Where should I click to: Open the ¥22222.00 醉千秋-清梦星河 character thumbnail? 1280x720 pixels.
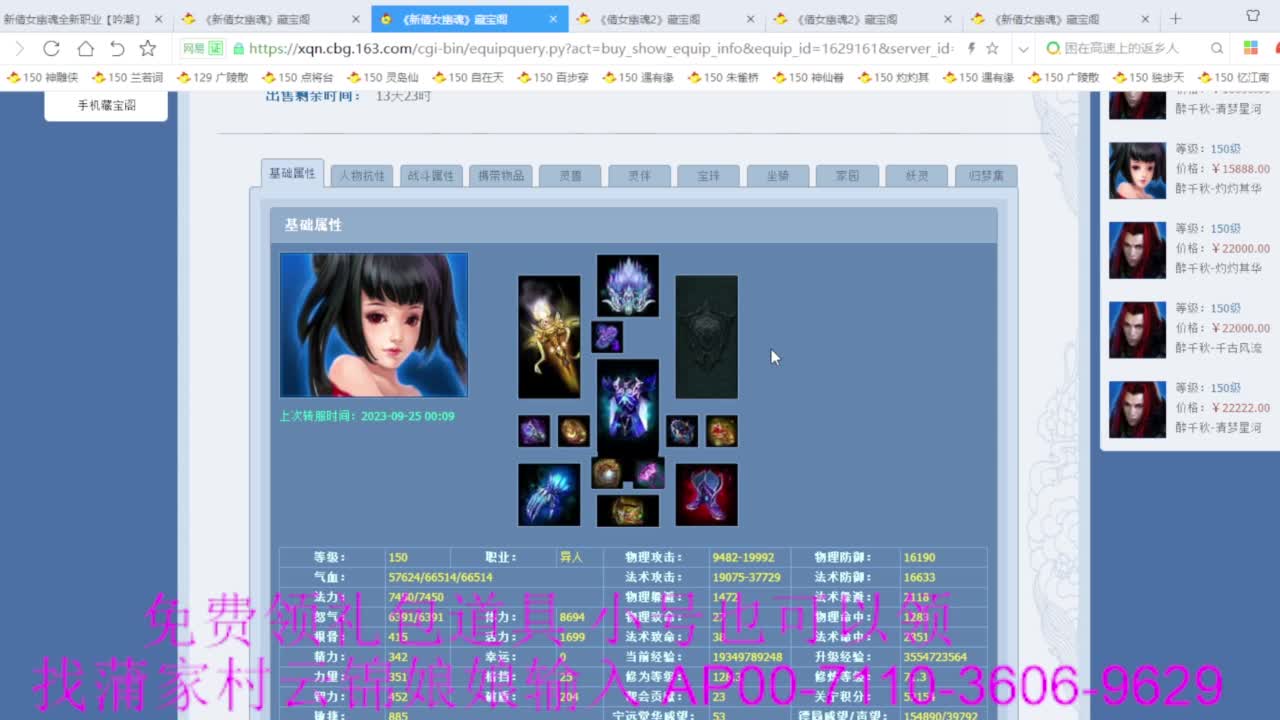(1137, 410)
